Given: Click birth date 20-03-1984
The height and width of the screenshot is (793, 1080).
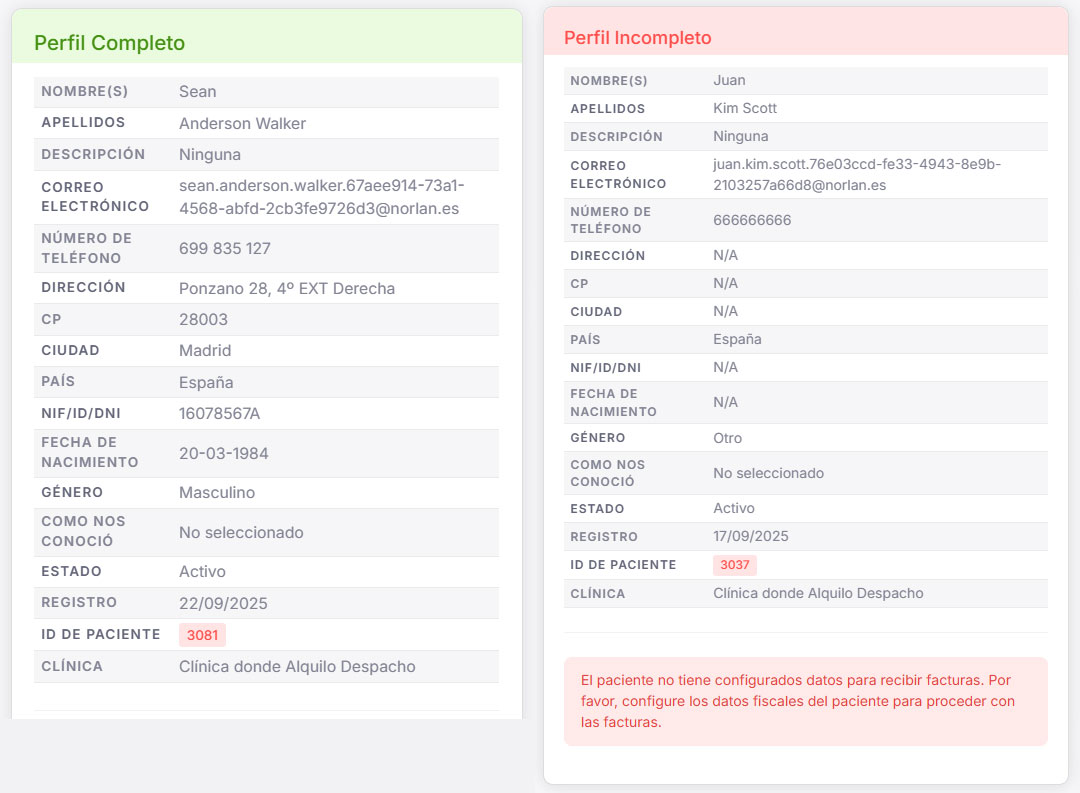Looking at the screenshot, I should [224, 453].
